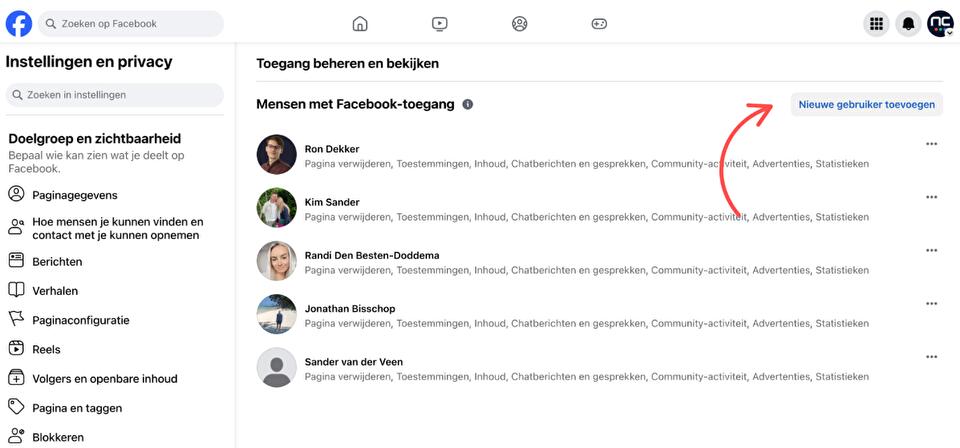960x448 pixels.
Task: Expand options for Sander van der Veen
Action: (932, 356)
